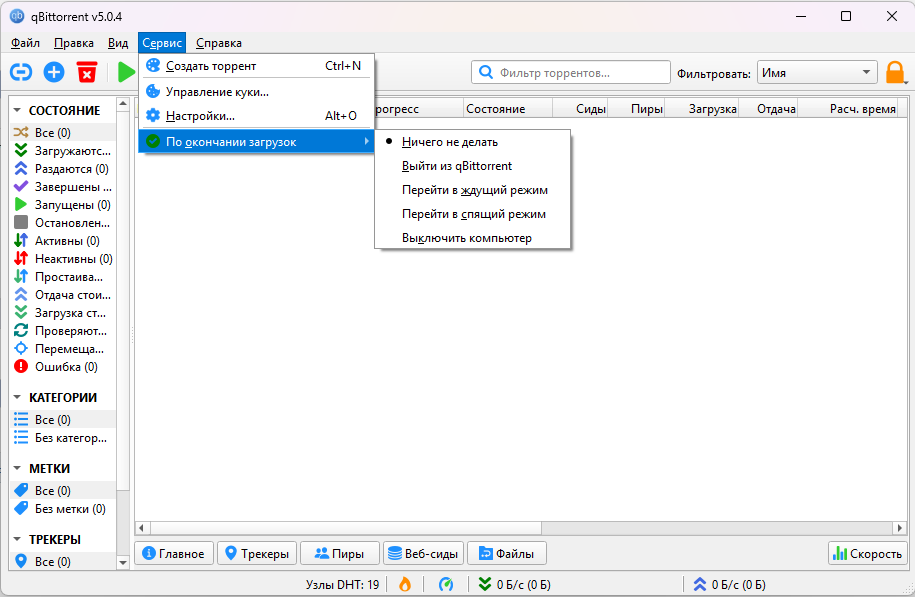The width and height of the screenshot is (915, 597).
Task: Choose Перейти в ждущий режим option
Action: point(472,190)
